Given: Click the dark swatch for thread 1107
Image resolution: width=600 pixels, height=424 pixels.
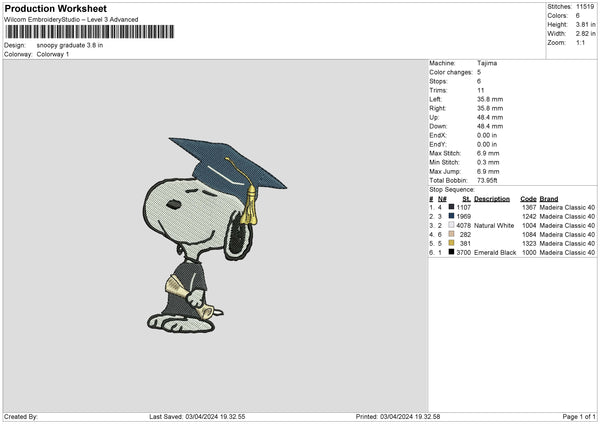Looking at the screenshot, I should 452,207.
